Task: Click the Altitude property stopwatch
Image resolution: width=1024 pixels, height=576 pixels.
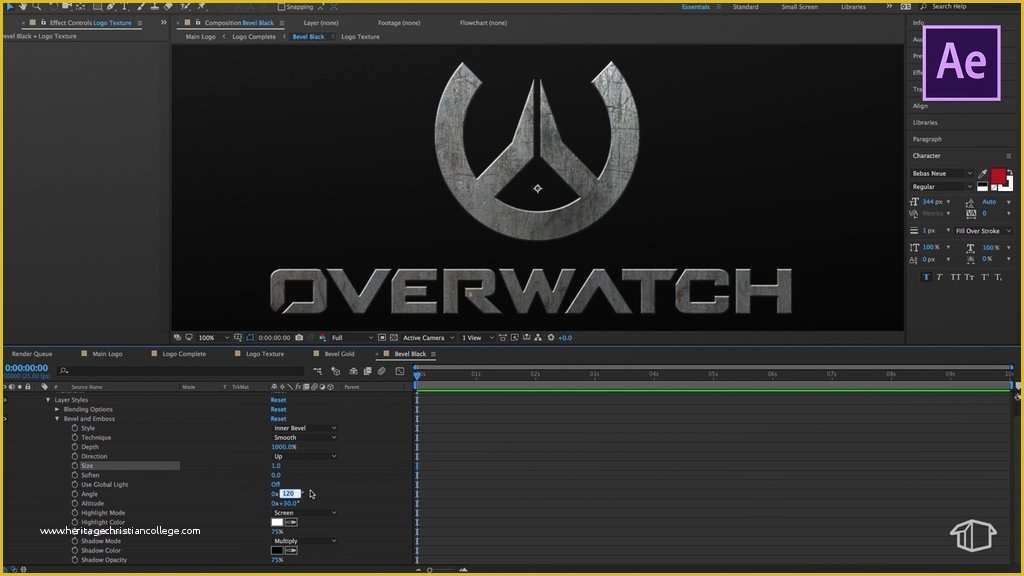Action: tap(74, 504)
